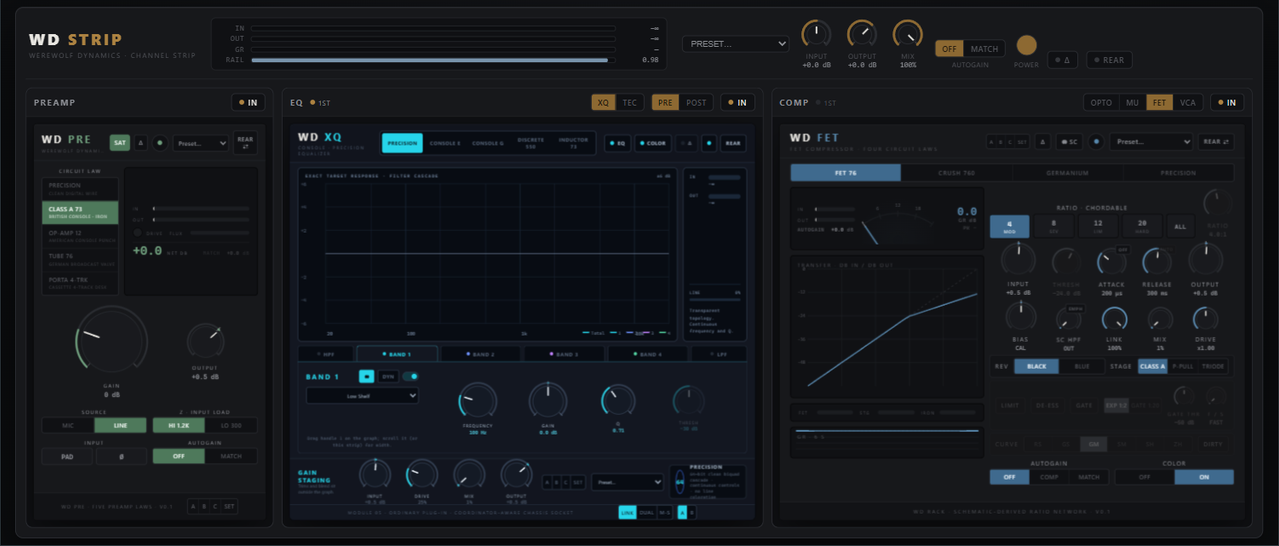Screen dimensions: 1279x546
Task: Click the compressor OUTPUT knob
Action: (1205, 260)
